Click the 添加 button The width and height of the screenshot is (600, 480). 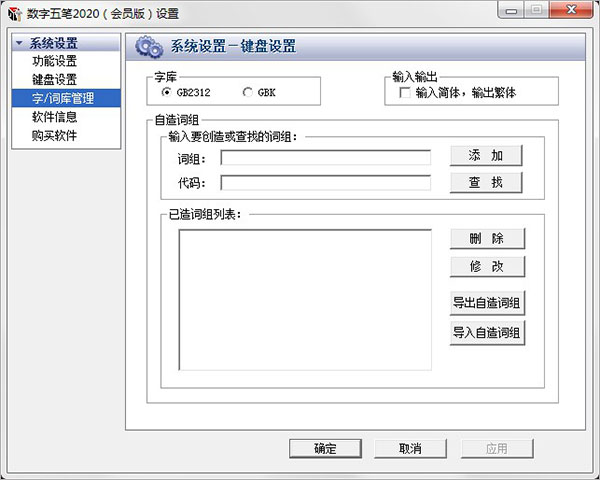point(486,155)
